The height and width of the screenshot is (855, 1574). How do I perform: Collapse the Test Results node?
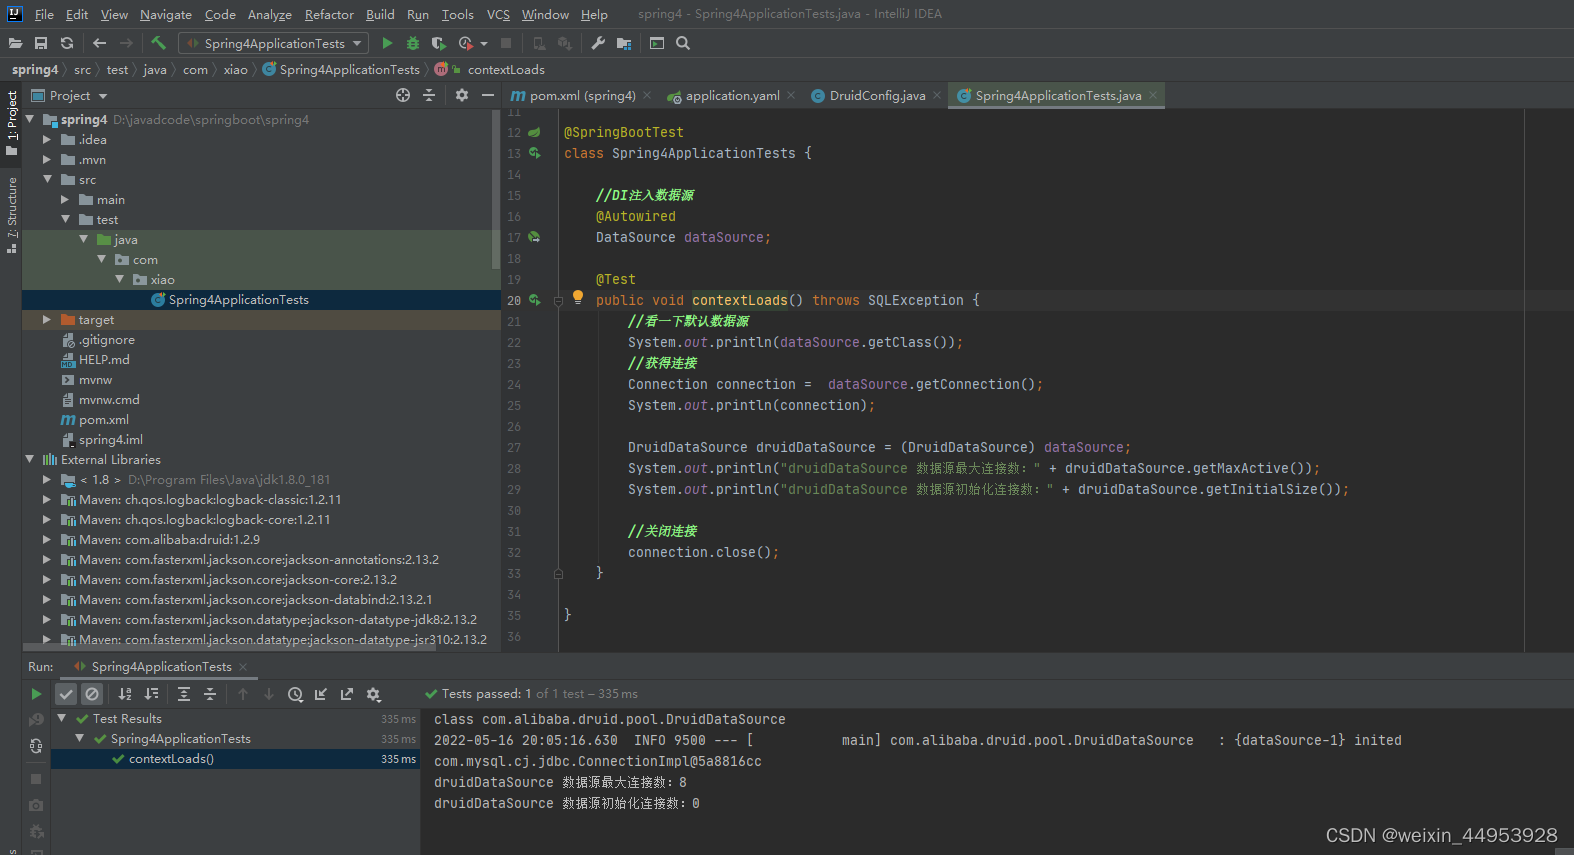click(x=62, y=718)
